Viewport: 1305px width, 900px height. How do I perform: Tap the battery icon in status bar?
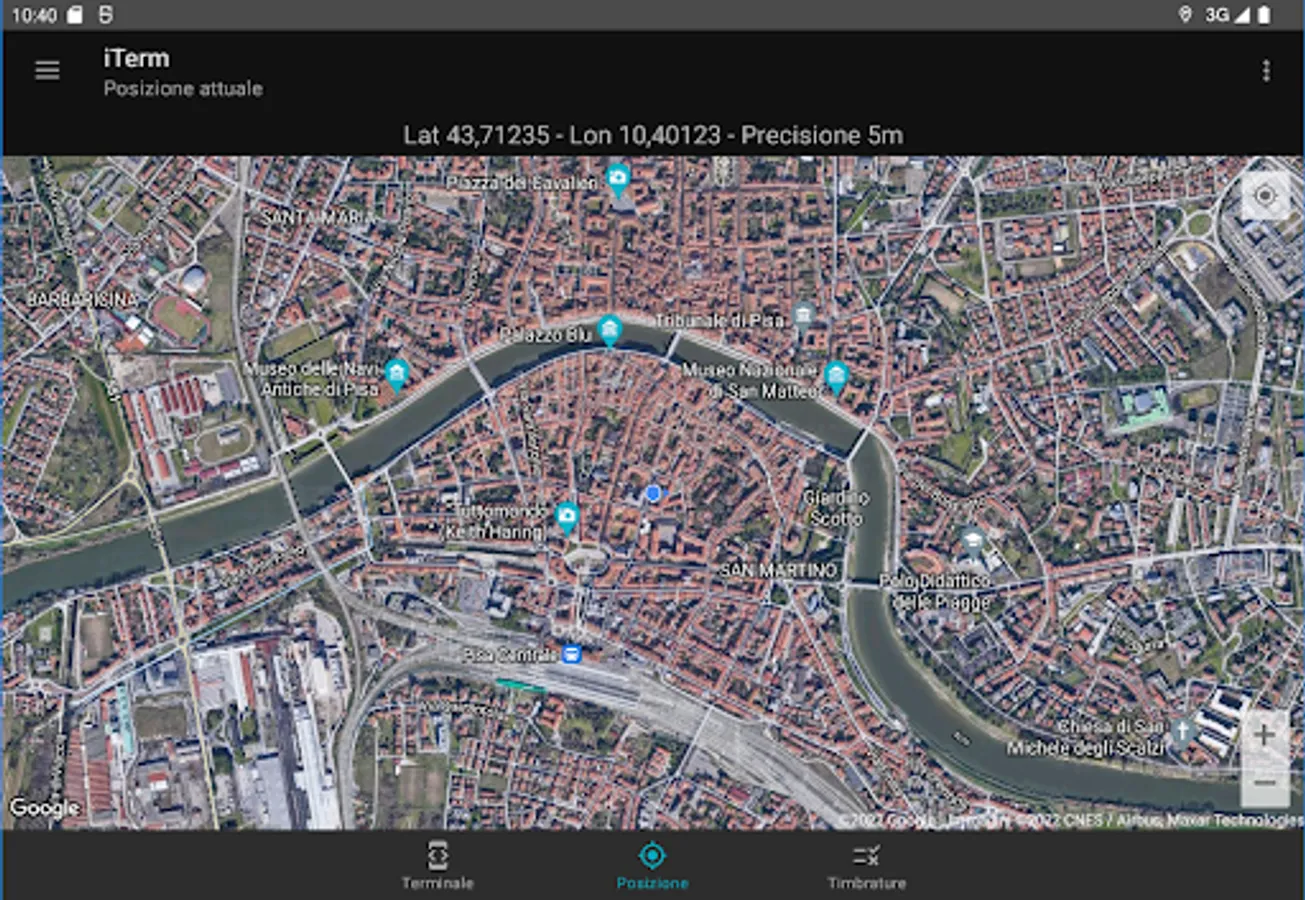point(1264,14)
